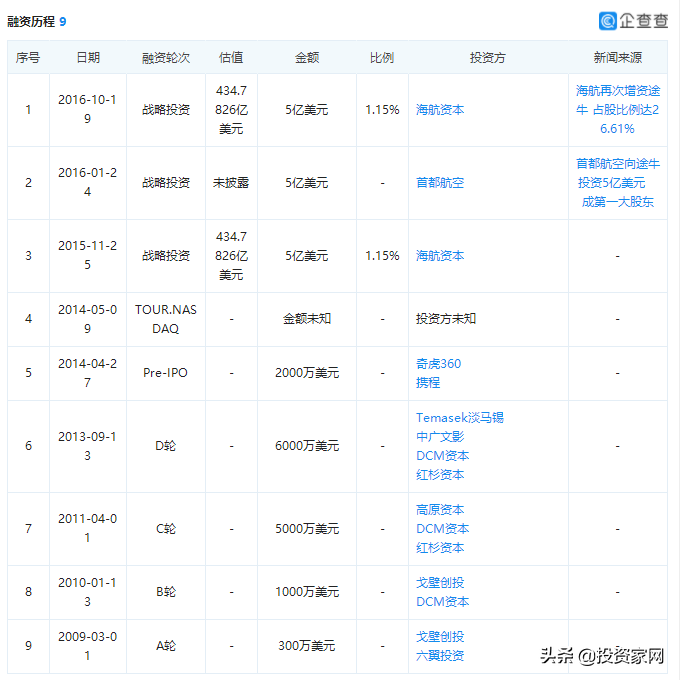Click the 2000万美元 amount cell
This screenshot has width=680, height=680.
[307, 373]
